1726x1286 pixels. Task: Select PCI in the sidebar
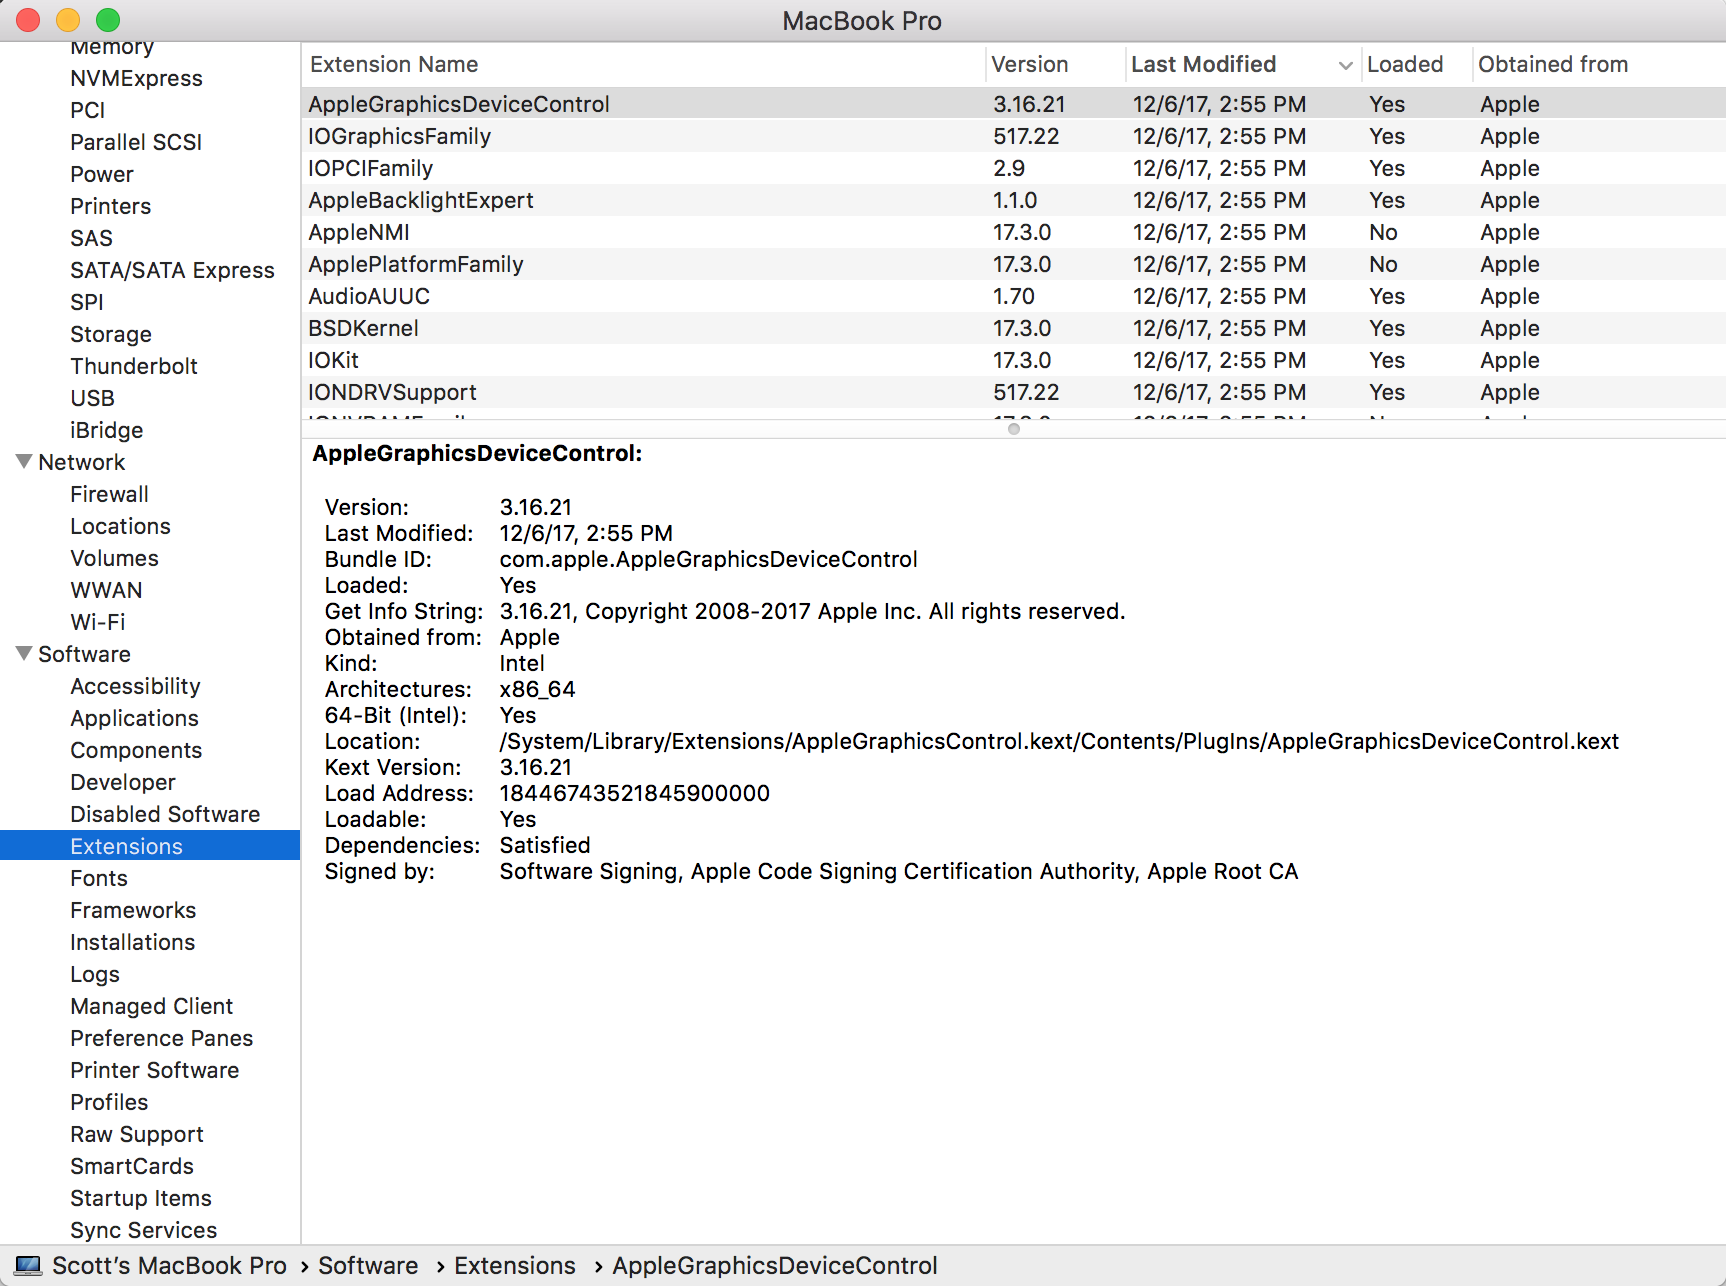click(x=88, y=110)
